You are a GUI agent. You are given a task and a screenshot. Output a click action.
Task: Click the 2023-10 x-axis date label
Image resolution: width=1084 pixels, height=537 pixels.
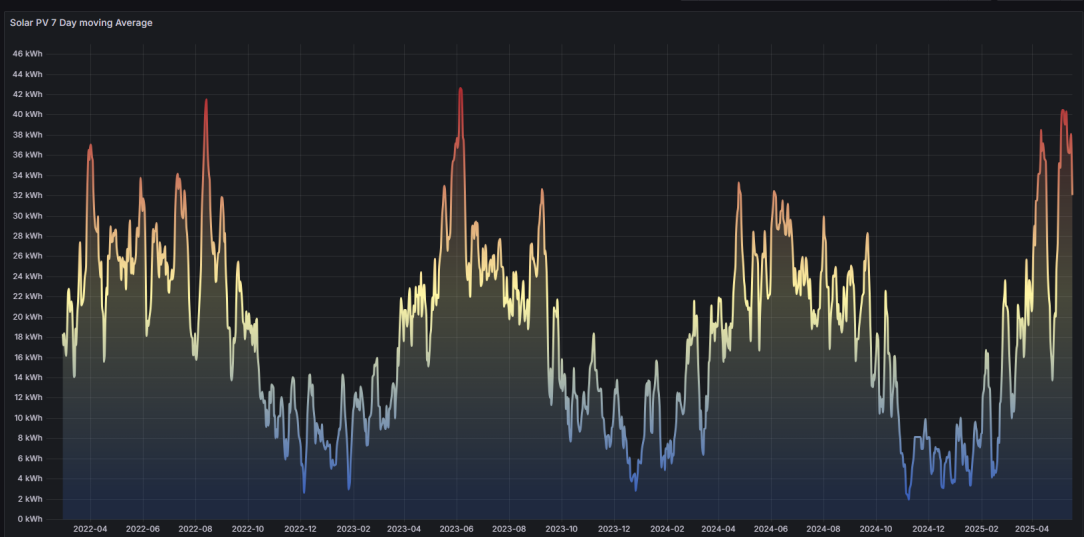(562, 529)
